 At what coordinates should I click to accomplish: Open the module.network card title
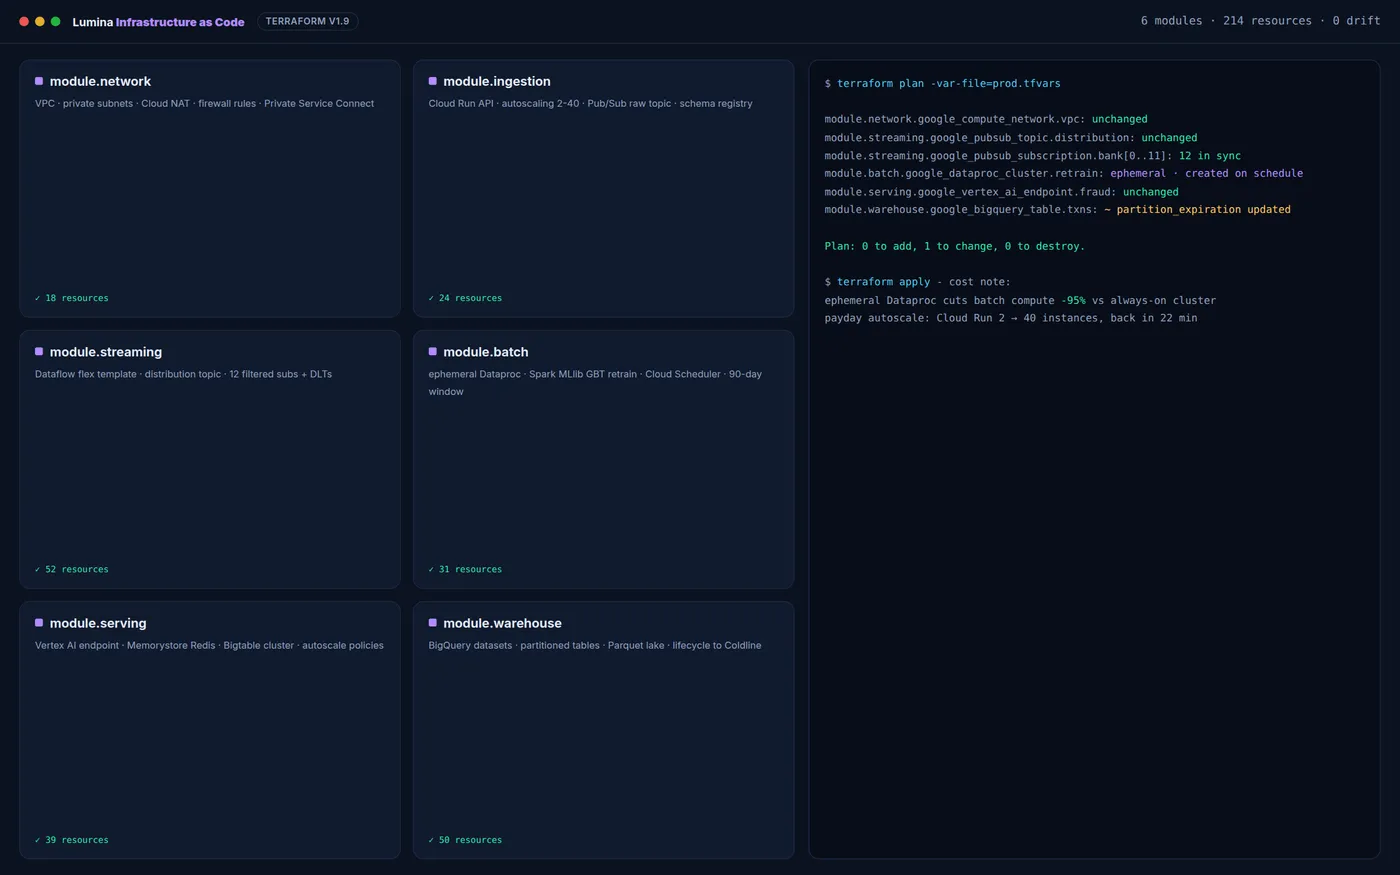point(100,81)
